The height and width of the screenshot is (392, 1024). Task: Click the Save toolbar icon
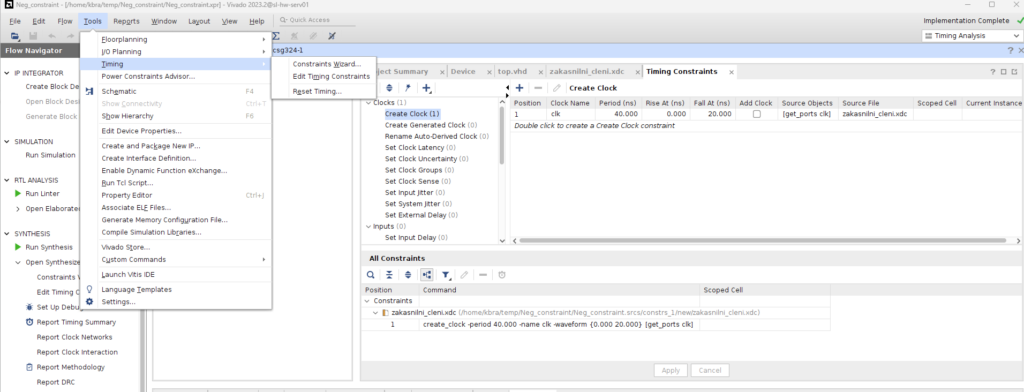click(x=33, y=36)
